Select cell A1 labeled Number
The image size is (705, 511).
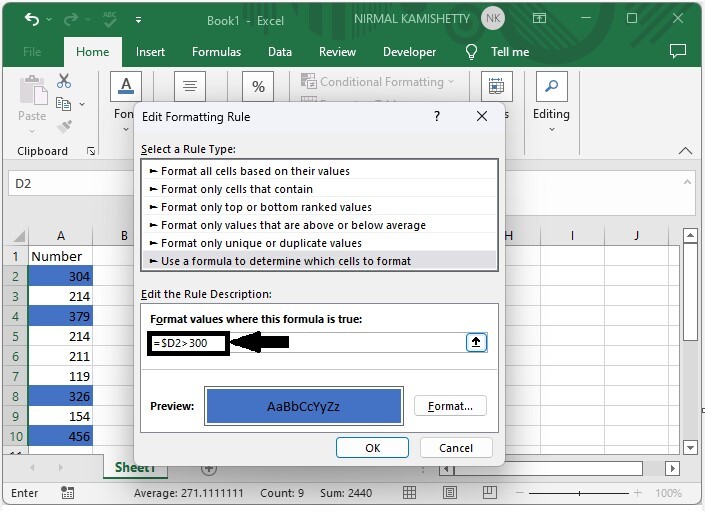61,256
